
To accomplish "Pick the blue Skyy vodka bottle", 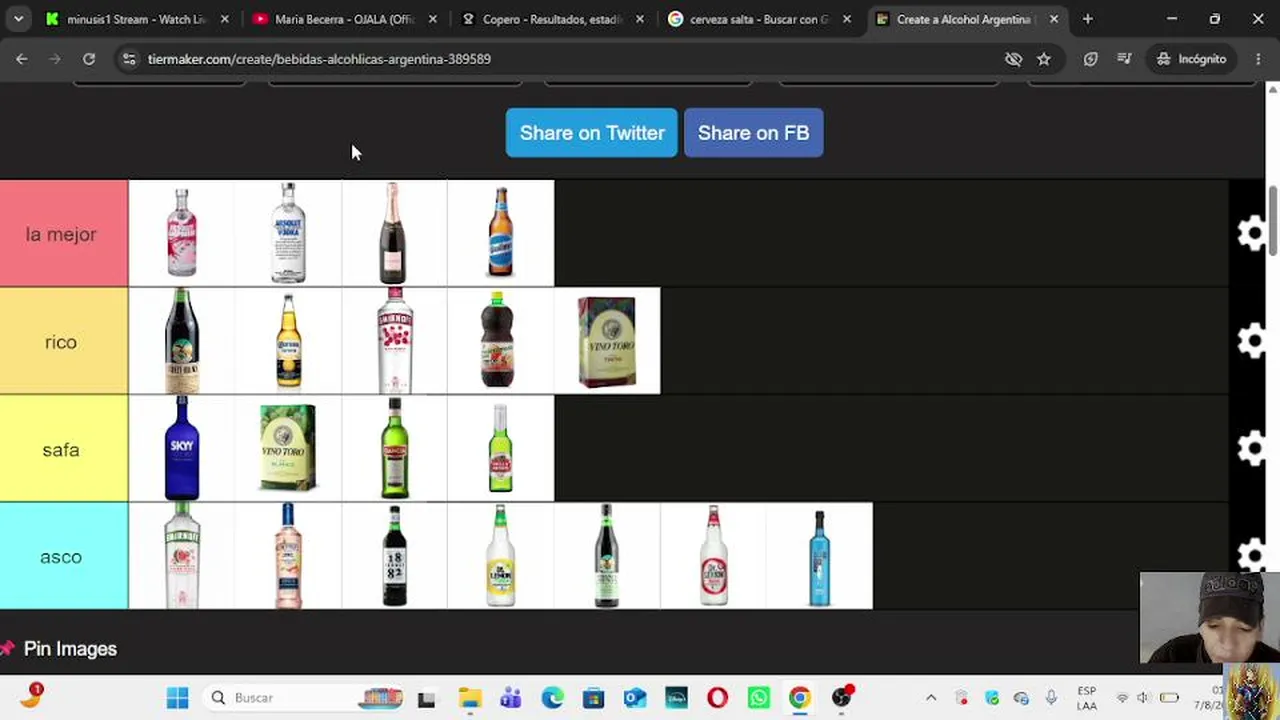I will (x=182, y=448).
